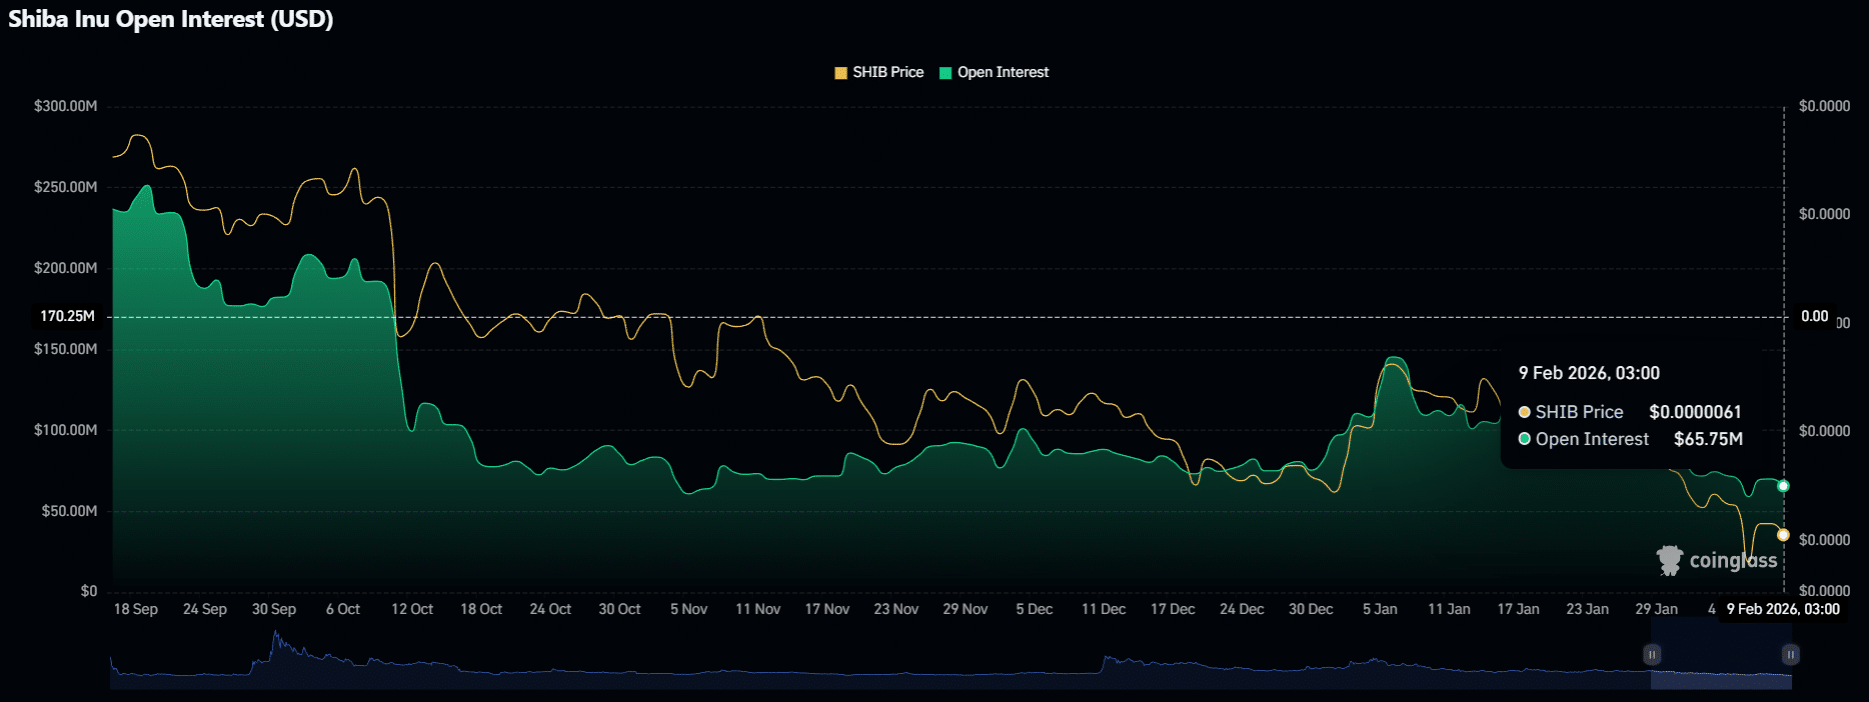Click the yellow bullet beside SHIB Price in tooltip
Viewport: 1869px width, 702px height.
pos(1525,412)
